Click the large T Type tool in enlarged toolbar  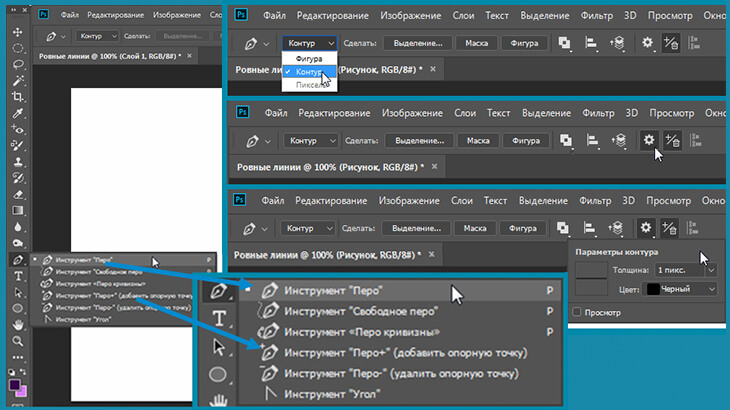coord(219,319)
